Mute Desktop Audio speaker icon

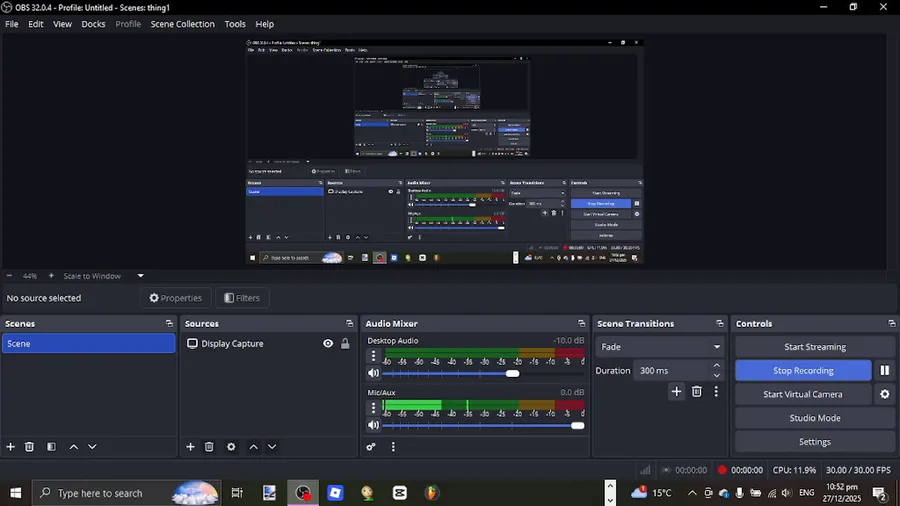click(374, 373)
